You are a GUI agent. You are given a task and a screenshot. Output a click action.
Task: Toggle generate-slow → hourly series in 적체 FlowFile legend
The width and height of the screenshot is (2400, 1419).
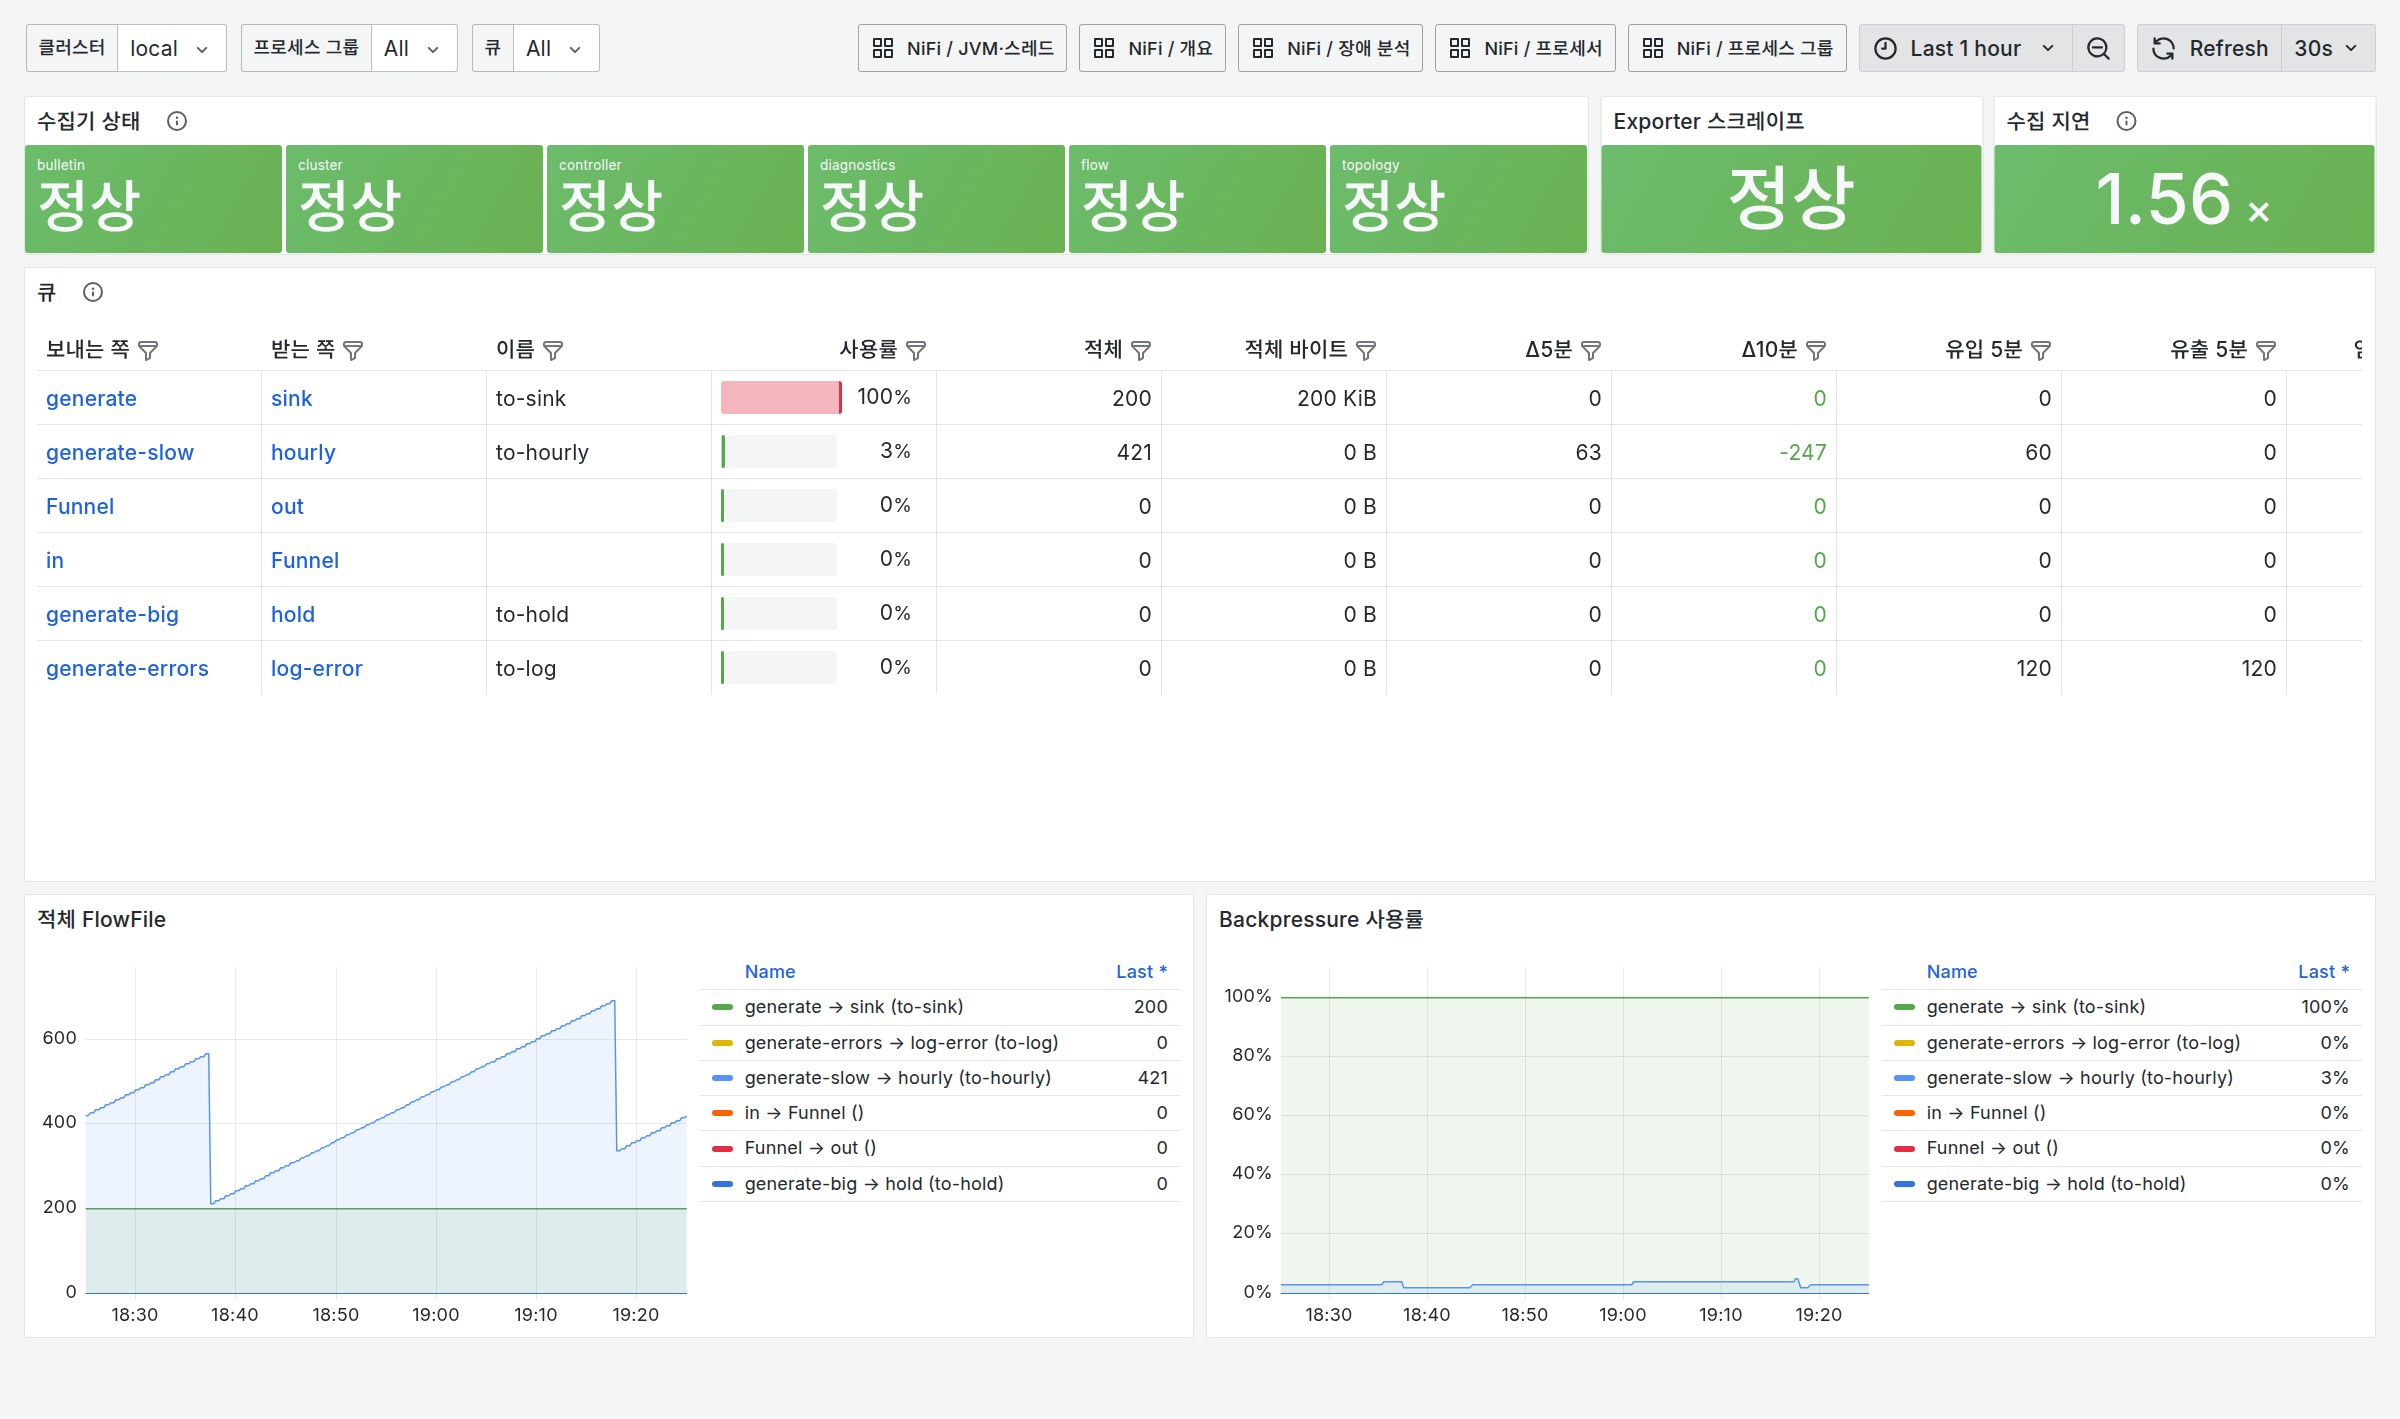click(897, 1078)
